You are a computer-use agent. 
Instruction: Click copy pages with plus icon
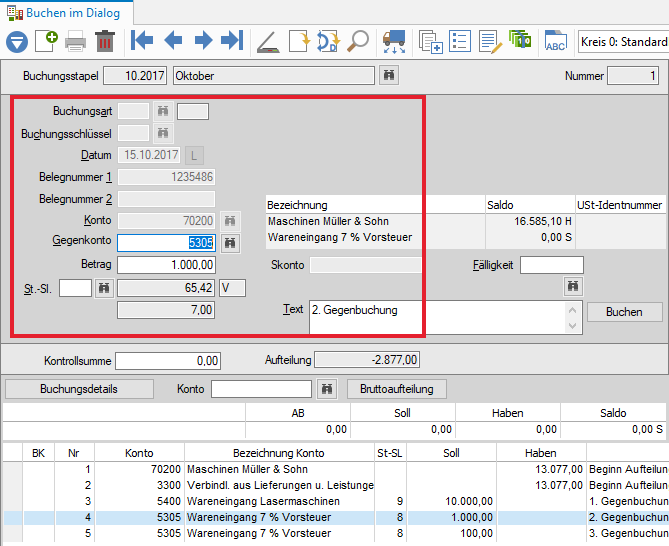430,42
